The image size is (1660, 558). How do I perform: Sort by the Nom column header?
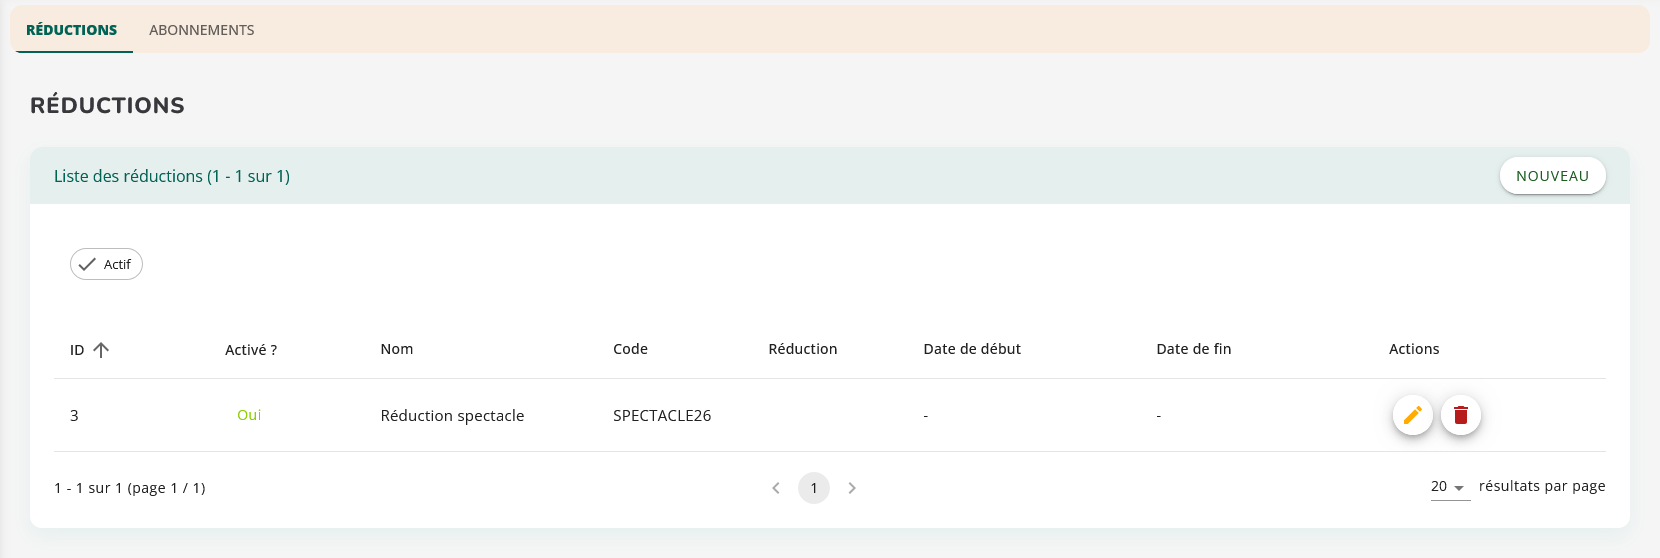coord(397,349)
